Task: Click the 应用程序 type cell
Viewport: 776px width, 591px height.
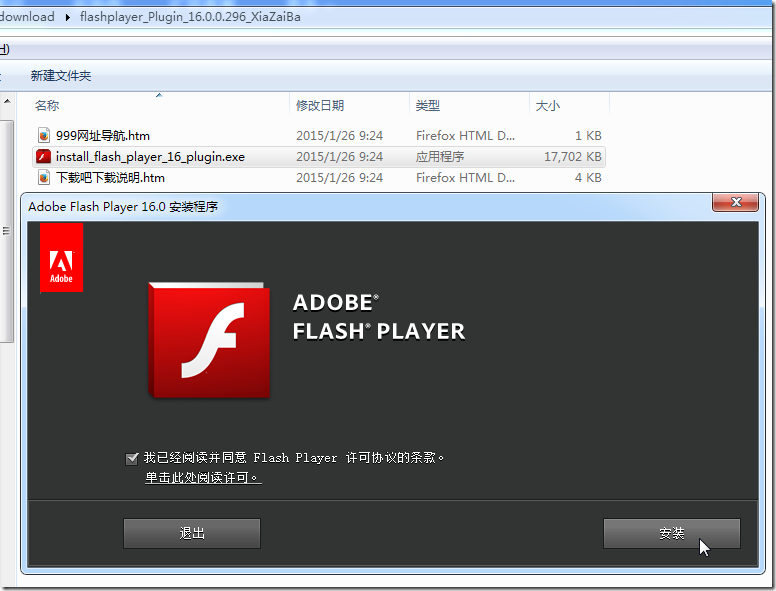Action: tap(440, 156)
